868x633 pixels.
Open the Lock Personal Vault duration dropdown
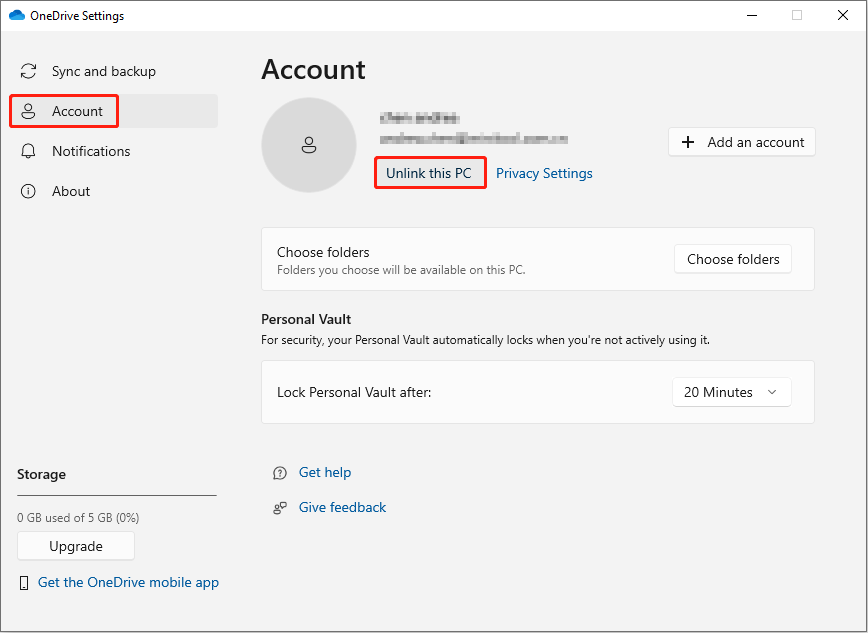(x=731, y=392)
